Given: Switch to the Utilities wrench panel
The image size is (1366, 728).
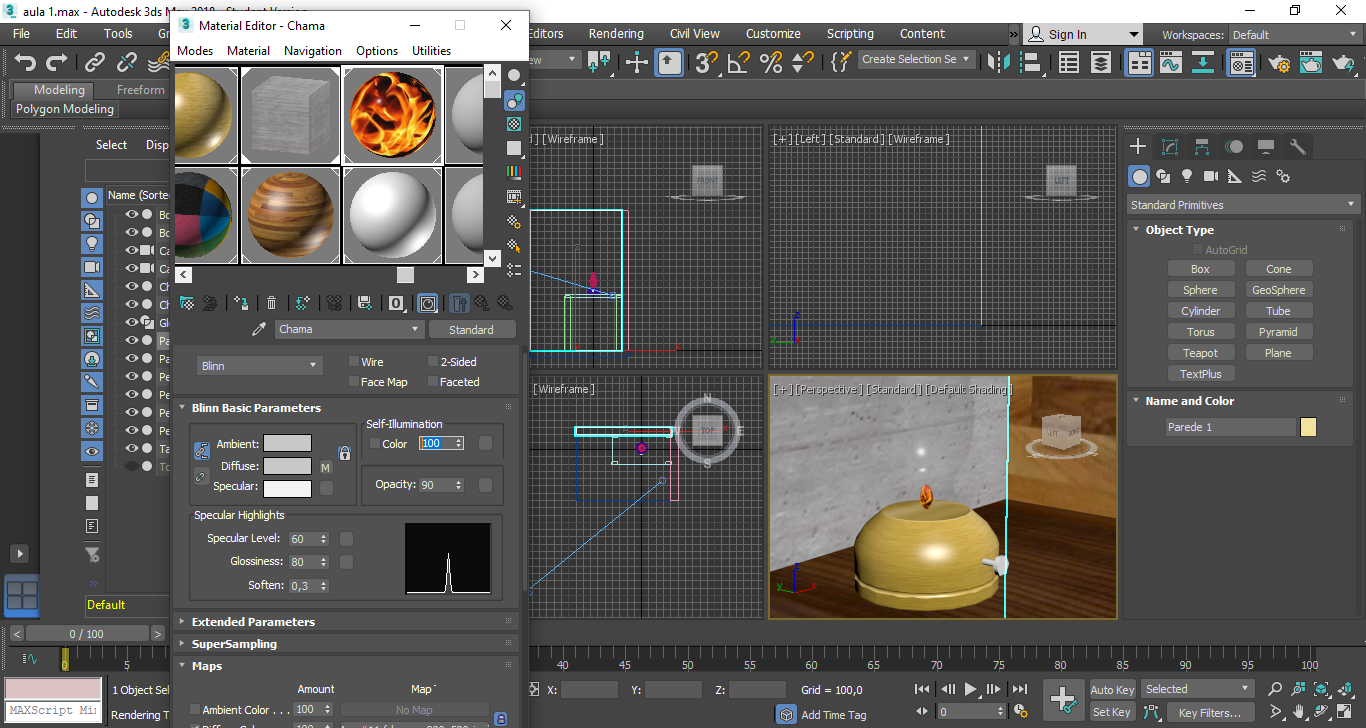Looking at the screenshot, I should (1298, 147).
